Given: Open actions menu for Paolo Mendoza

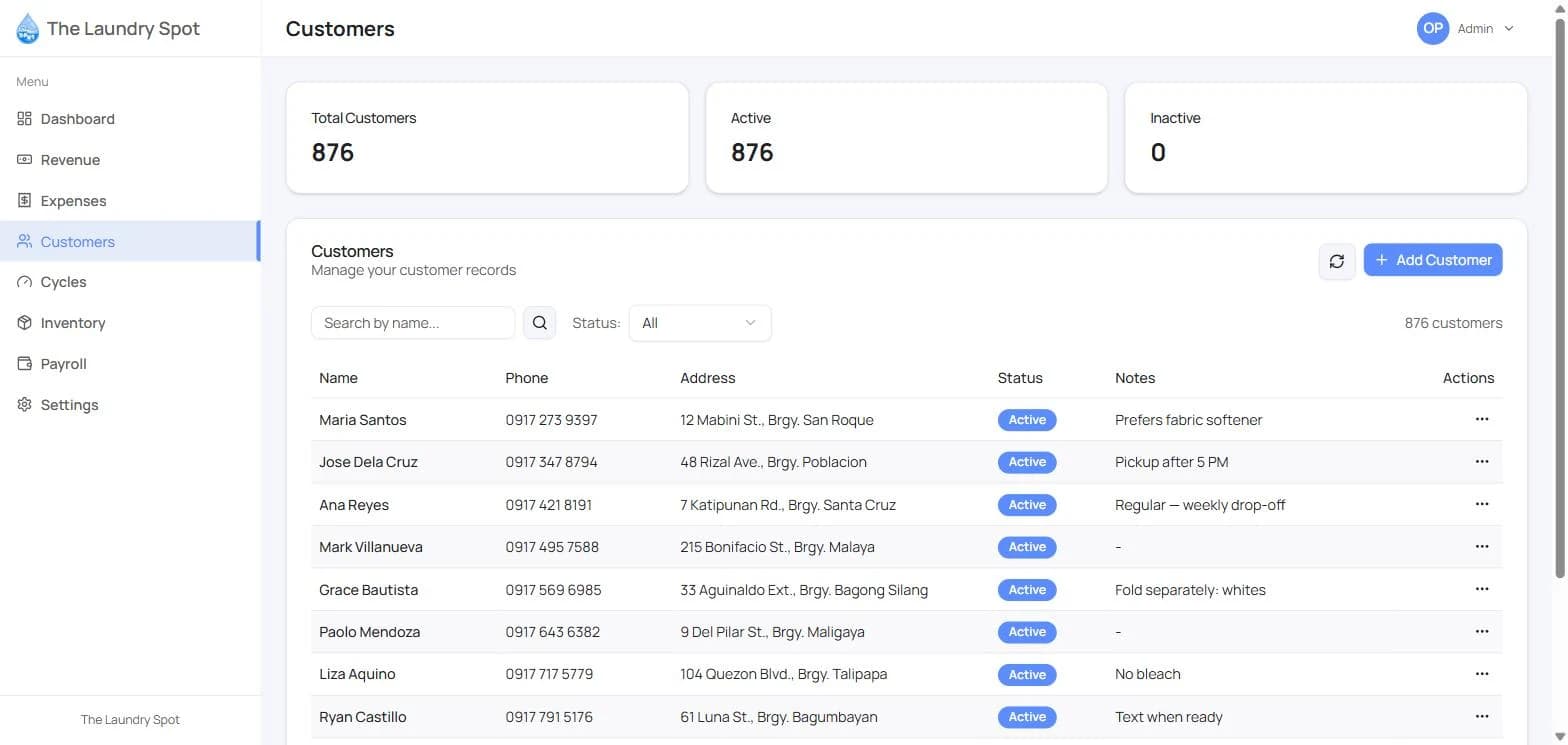Looking at the screenshot, I should point(1482,632).
